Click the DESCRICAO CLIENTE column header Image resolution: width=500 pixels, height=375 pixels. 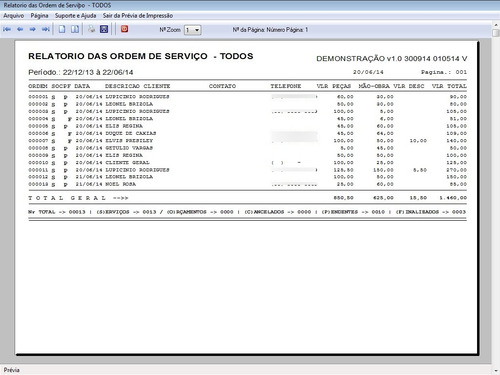[x=137, y=86]
